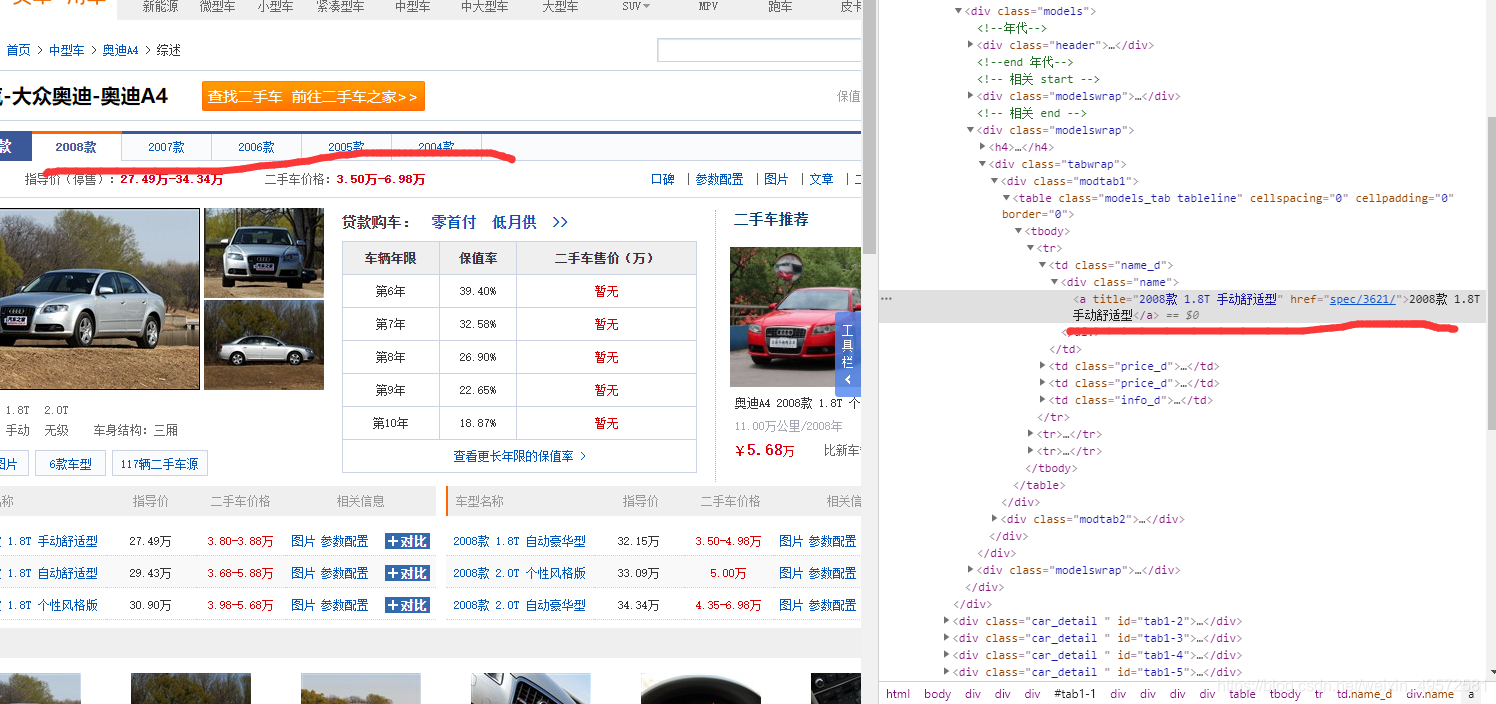This screenshot has width=1496, height=704.
Task: Open the 跑车 category tab
Action: click(780, 7)
